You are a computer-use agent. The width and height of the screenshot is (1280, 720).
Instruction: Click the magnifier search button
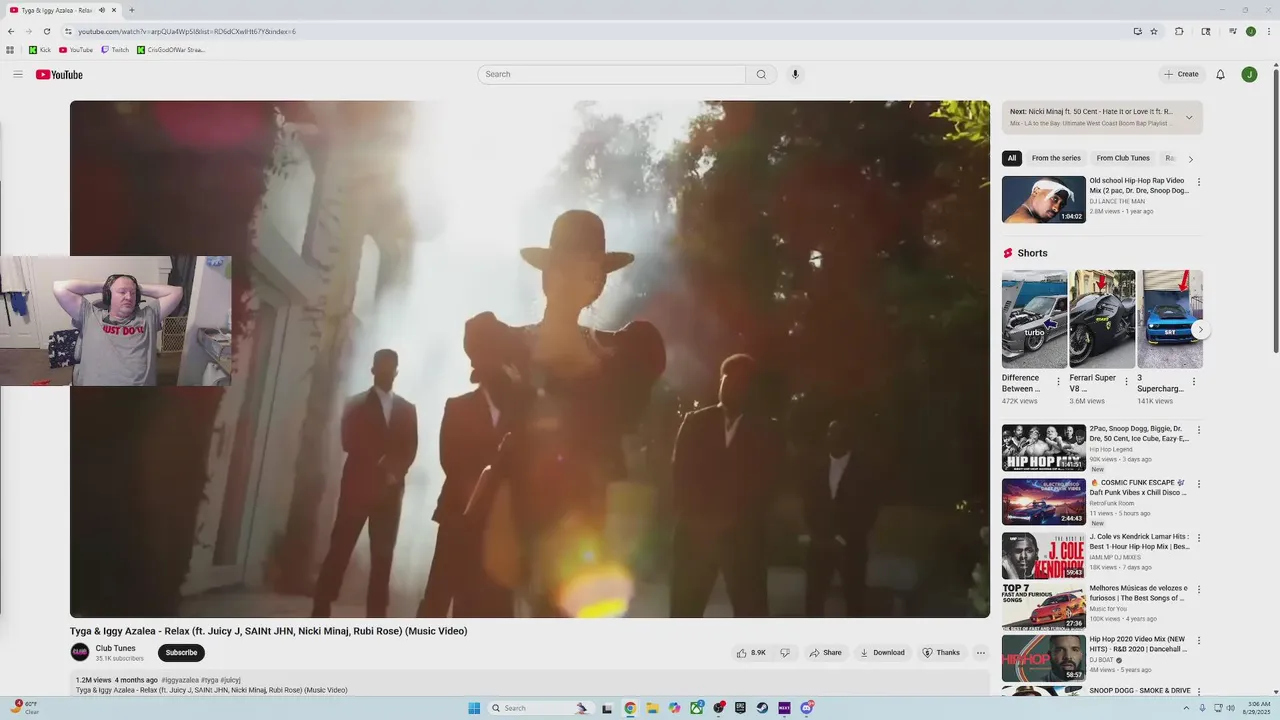(761, 74)
